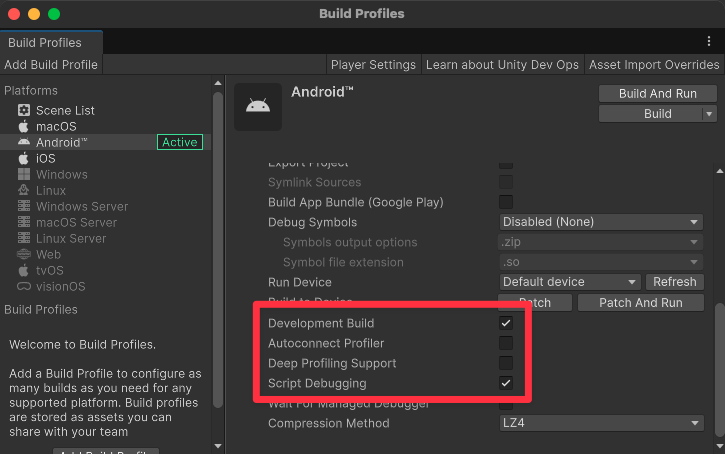Click the large Android platform thumbnail
Viewport: 725px width, 454px height.
click(x=258, y=107)
